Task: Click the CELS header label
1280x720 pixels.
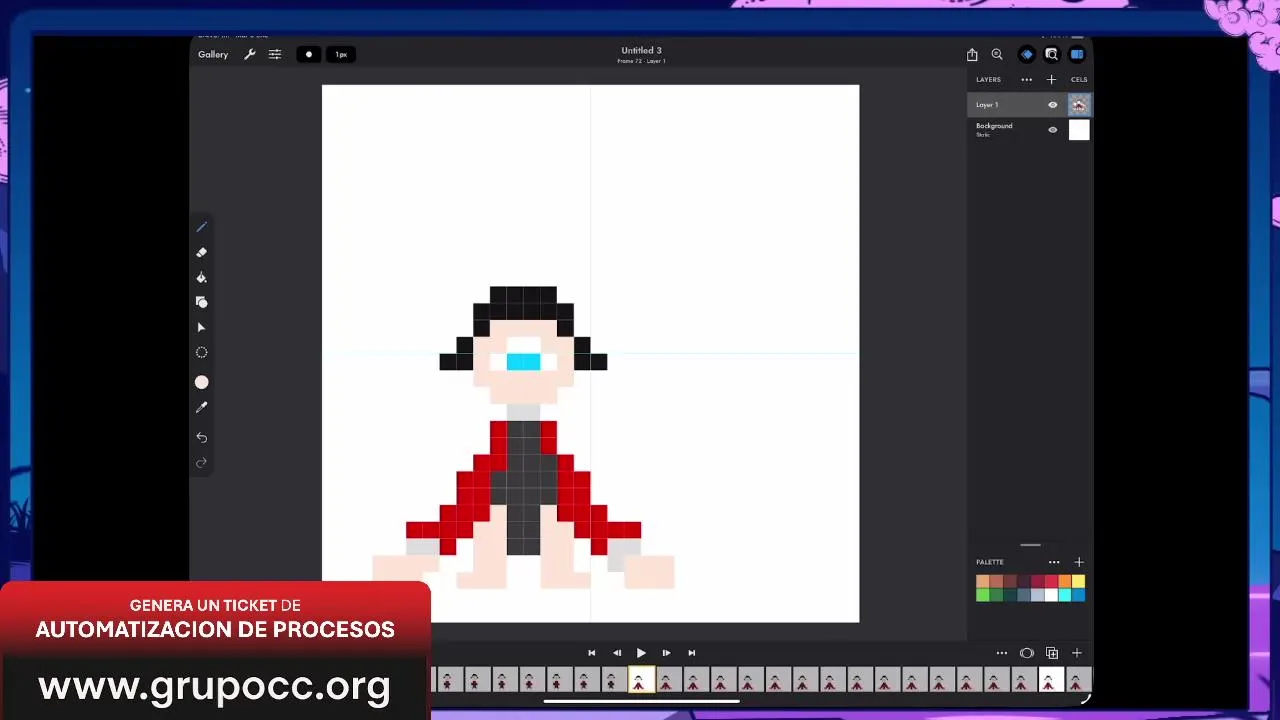Action: point(1079,79)
